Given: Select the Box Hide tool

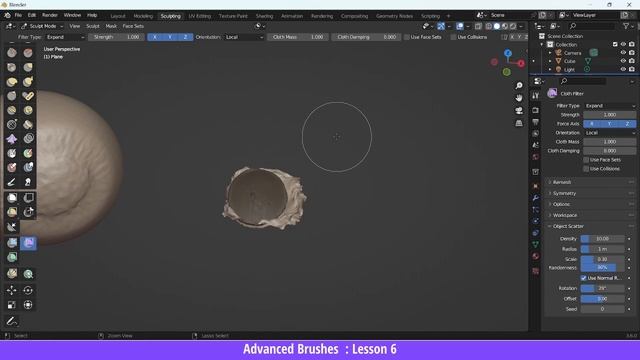Looking at the screenshot, I should tap(28, 198).
